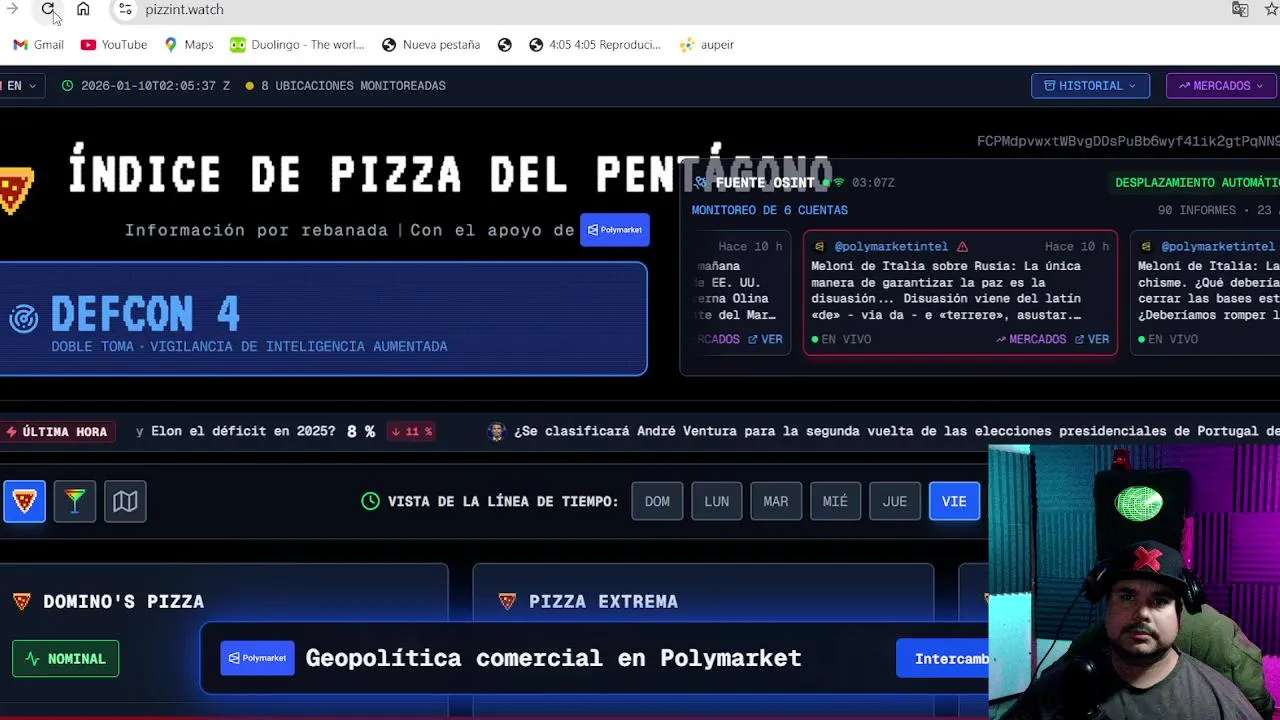Viewport: 1280px width, 720px height.
Task: Open VER link on the leftmost news card
Action: pos(765,339)
